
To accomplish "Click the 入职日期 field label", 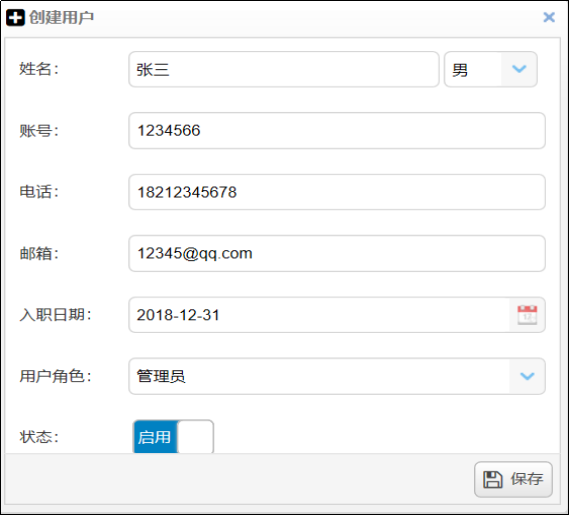I will click(56, 315).
